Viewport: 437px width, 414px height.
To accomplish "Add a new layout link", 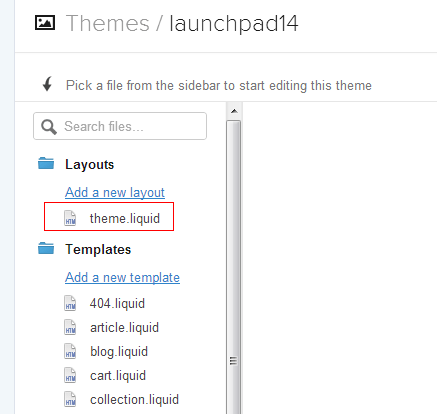I will point(115,192).
